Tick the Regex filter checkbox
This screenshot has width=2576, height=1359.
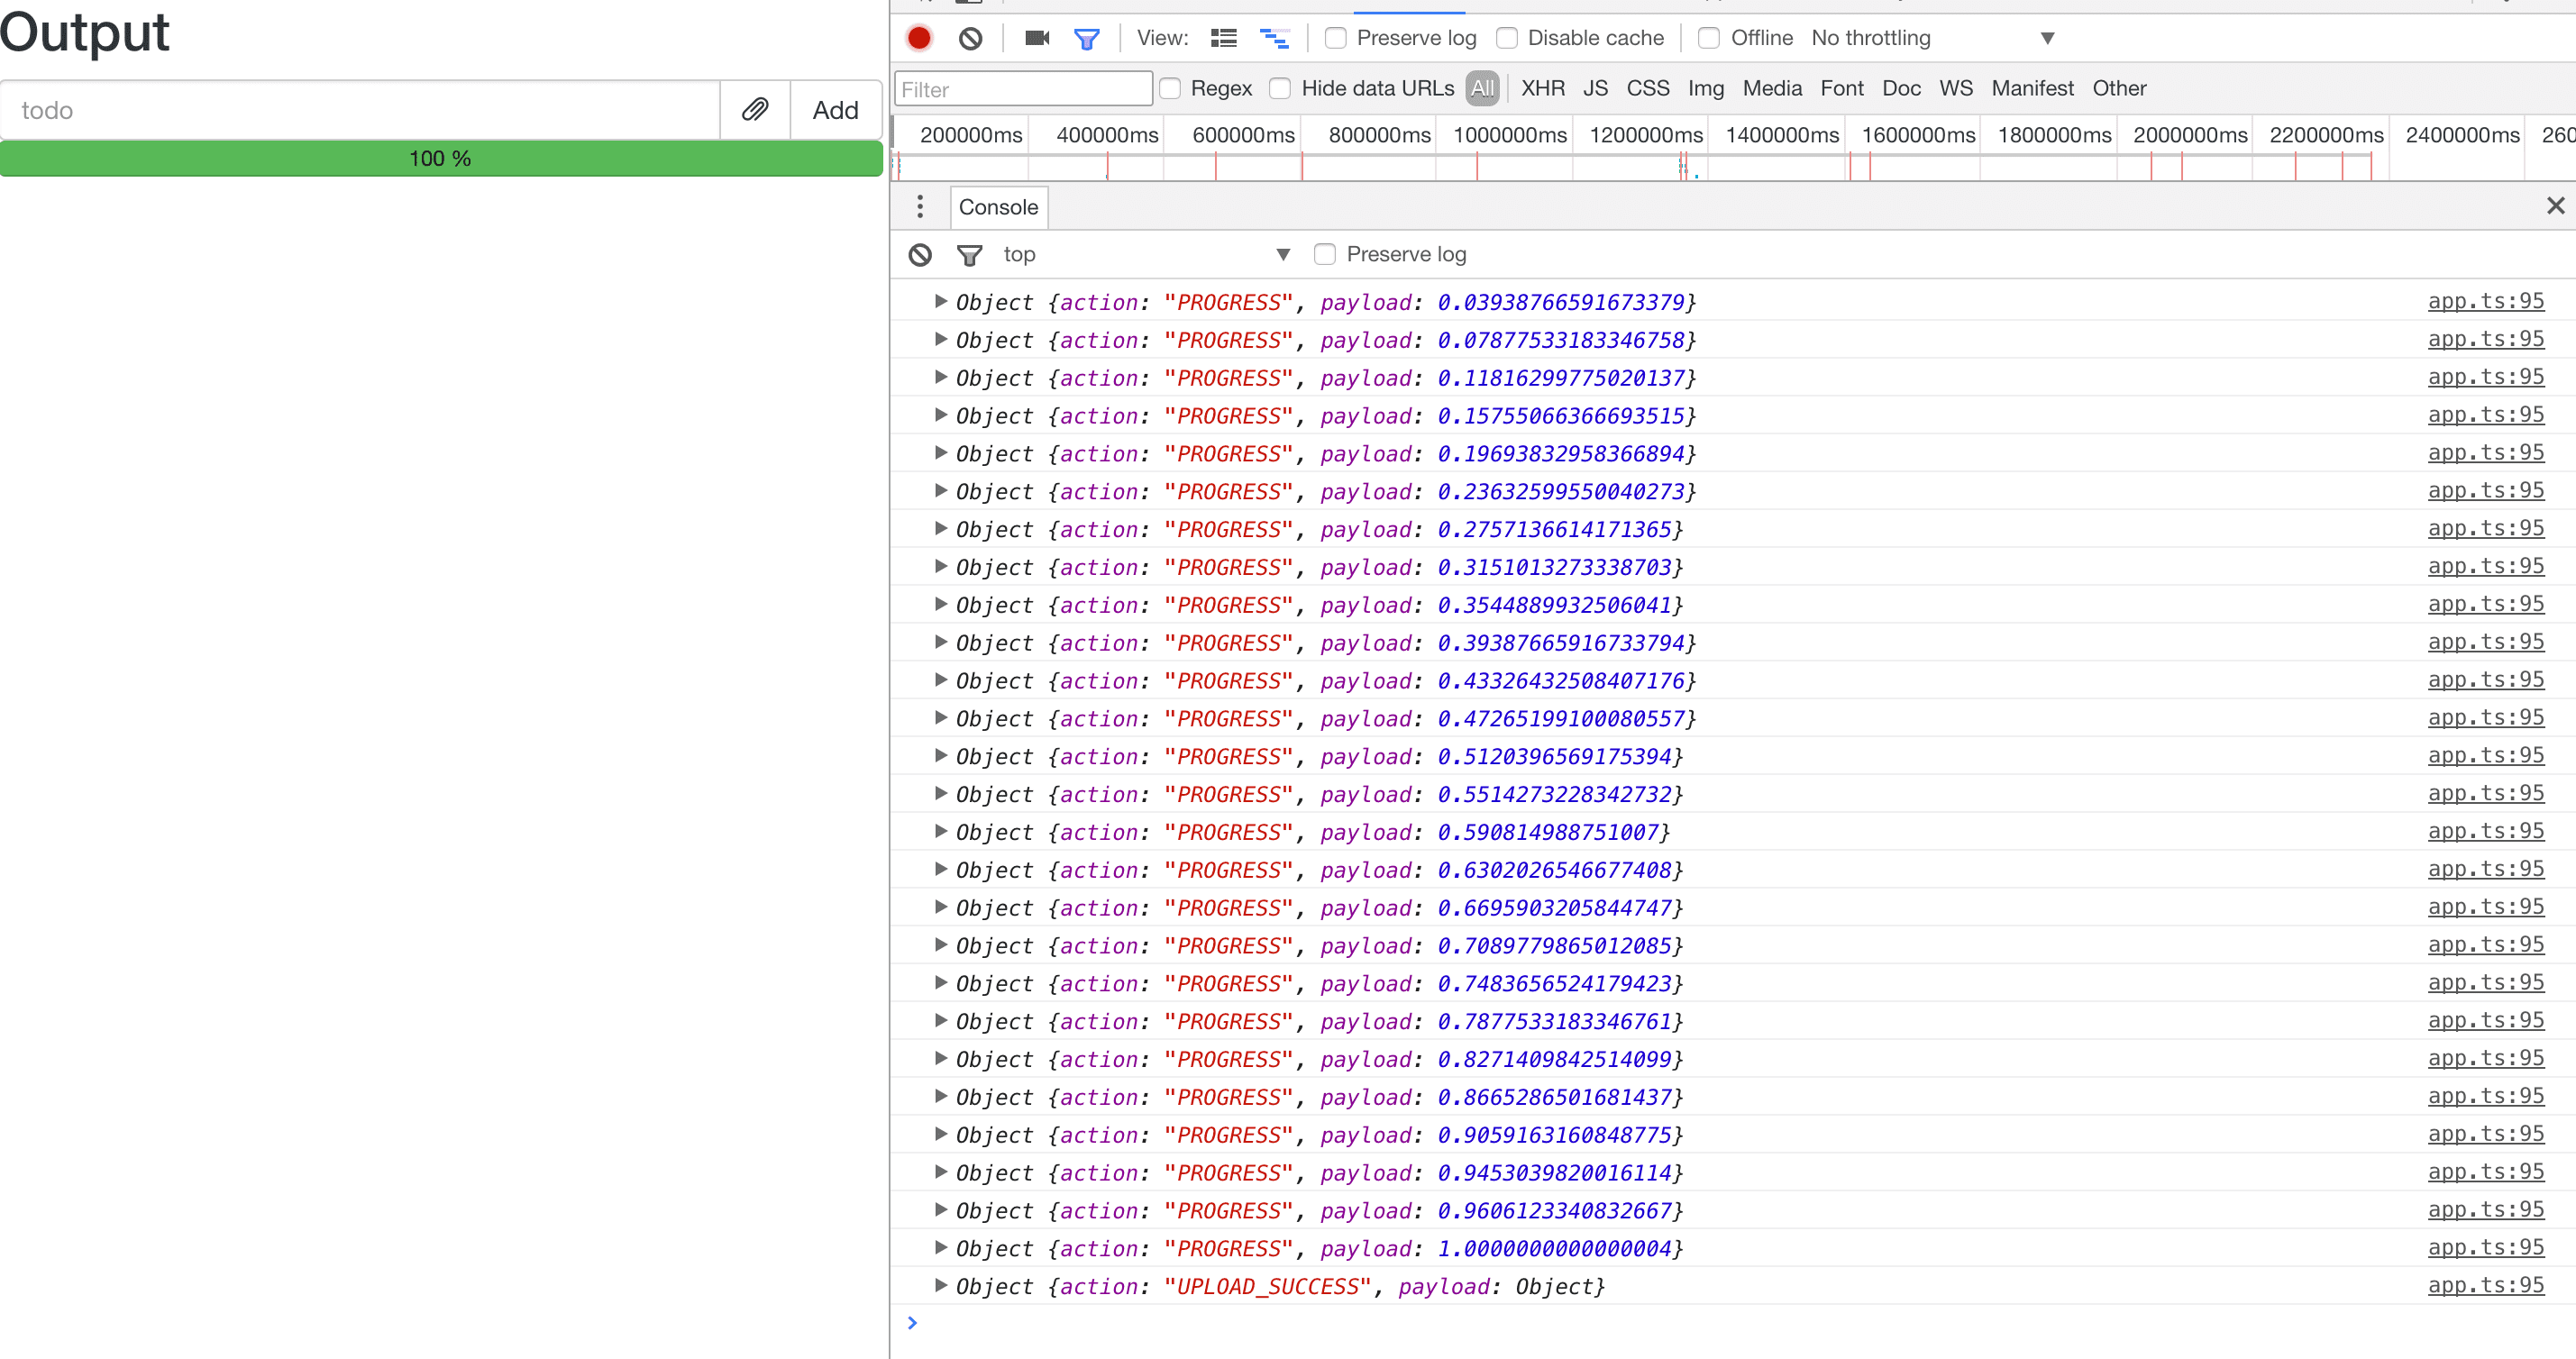1170,88
